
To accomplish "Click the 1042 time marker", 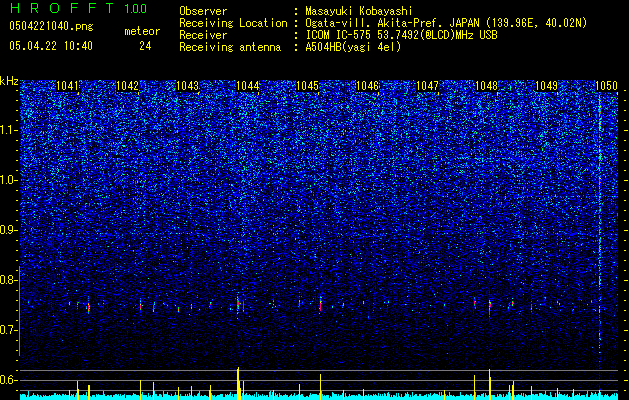I will click(127, 86).
